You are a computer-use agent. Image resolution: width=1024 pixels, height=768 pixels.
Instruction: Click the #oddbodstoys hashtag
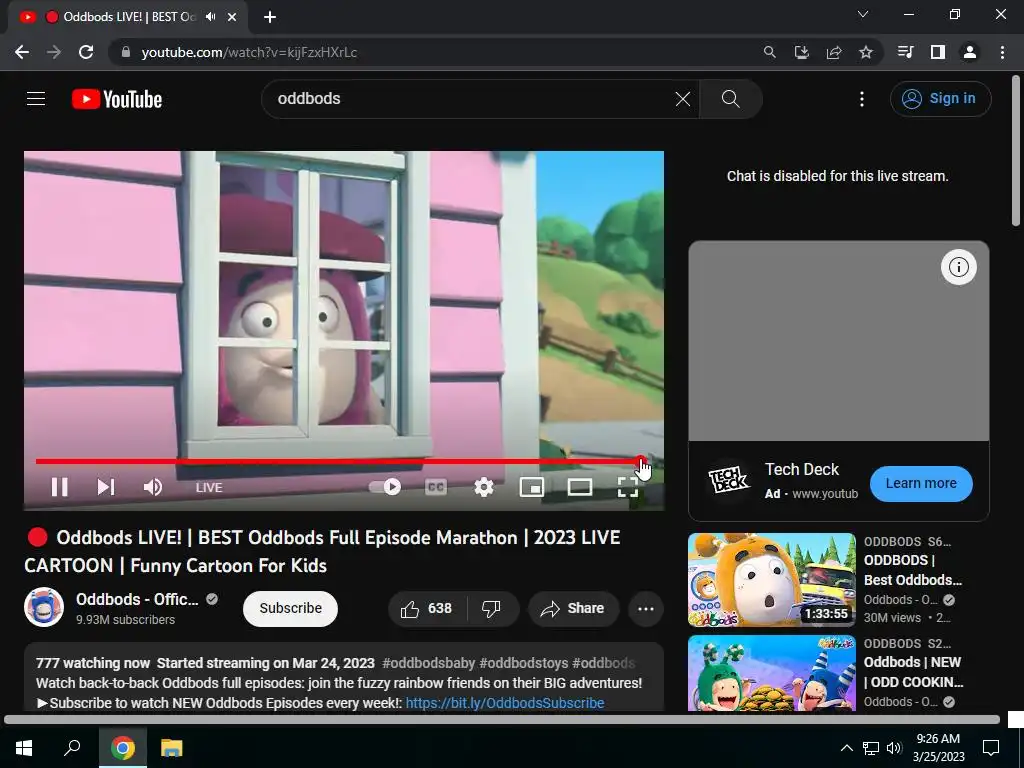pos(524,663)
